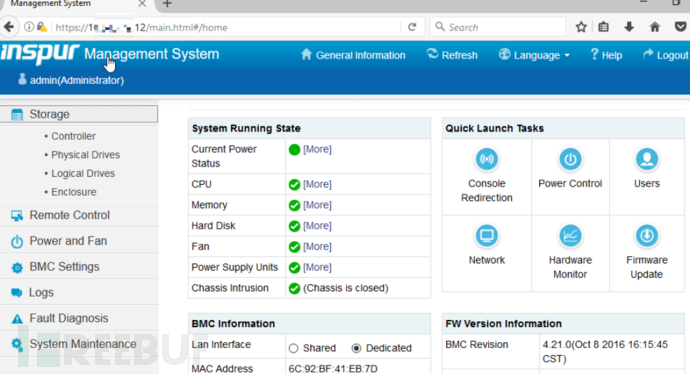Open General Information from top menu
This screenshot has width=690, height=374.
[353, 55]
